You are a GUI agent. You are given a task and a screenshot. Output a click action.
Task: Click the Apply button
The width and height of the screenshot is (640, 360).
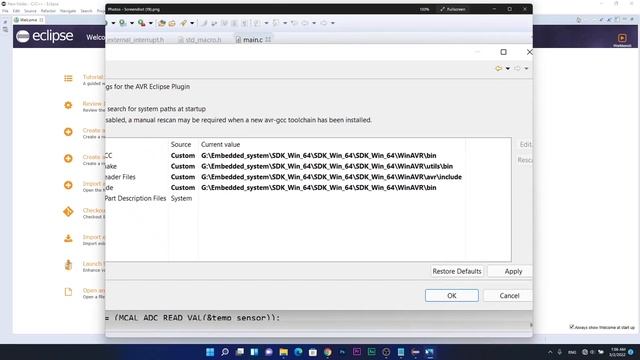[510, 271]
